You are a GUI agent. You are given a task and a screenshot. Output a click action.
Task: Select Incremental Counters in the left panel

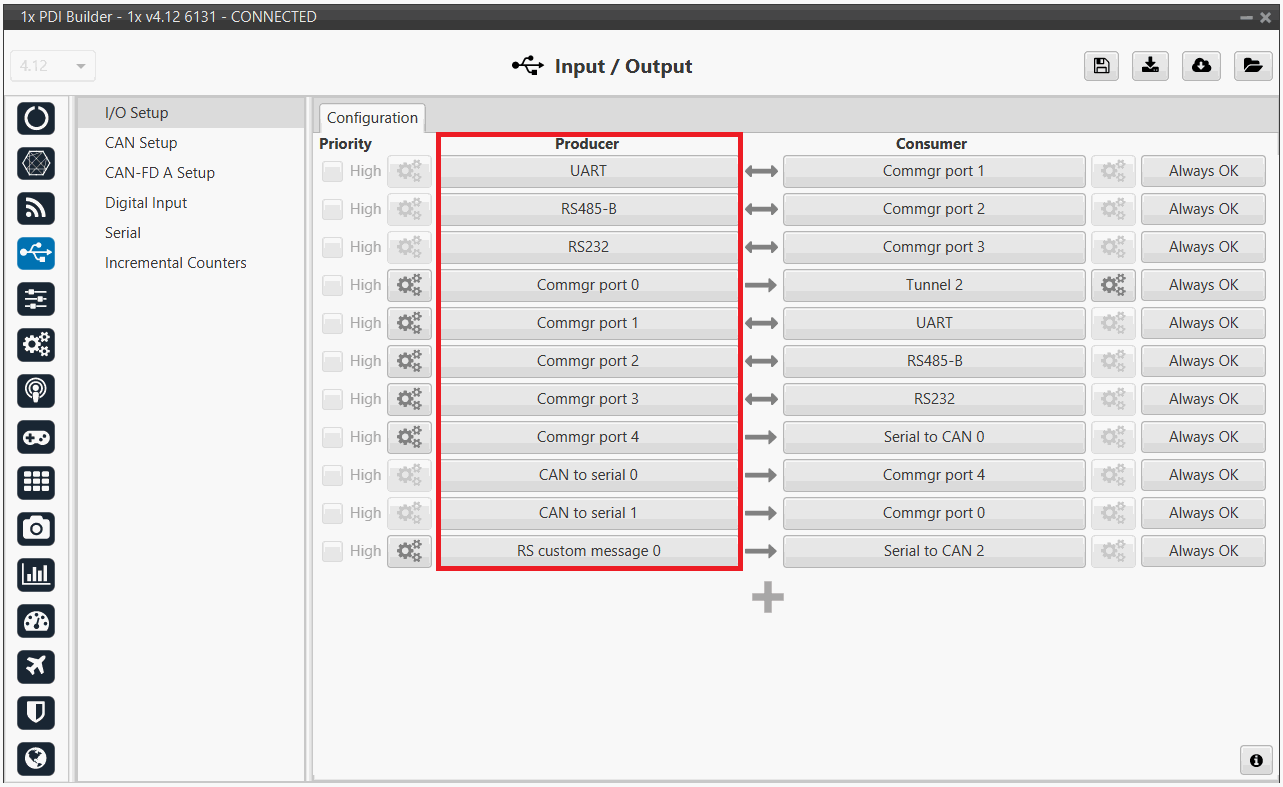coord(175,263)
